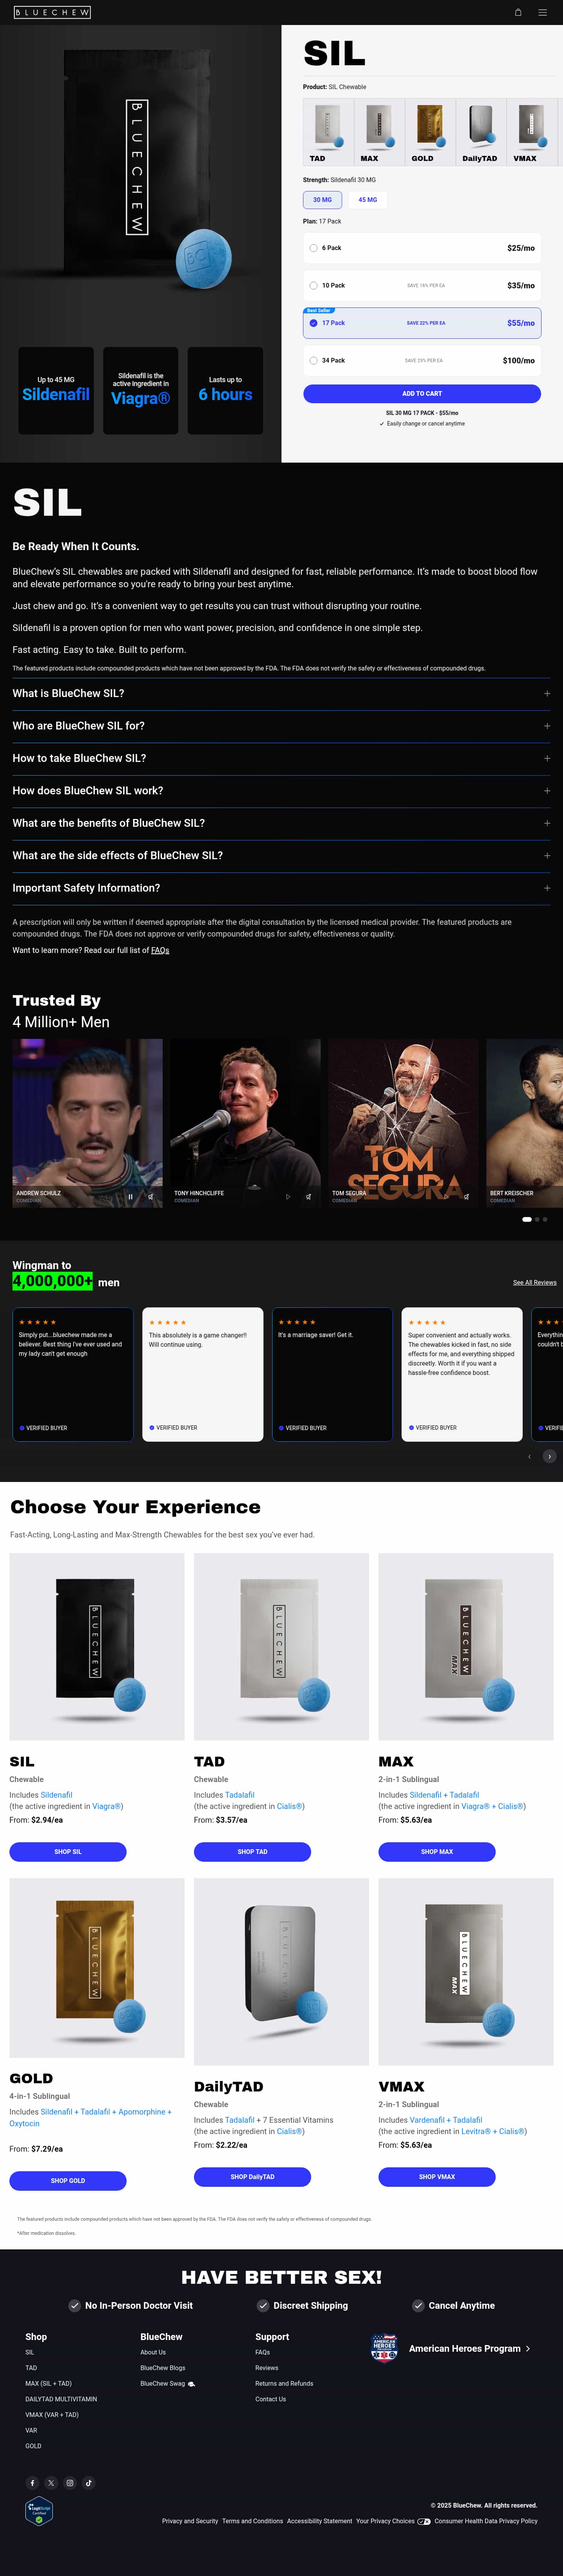Click the SHOP MAX button
Viewport: 563px width, 2576px height.
coord(437,1852)
